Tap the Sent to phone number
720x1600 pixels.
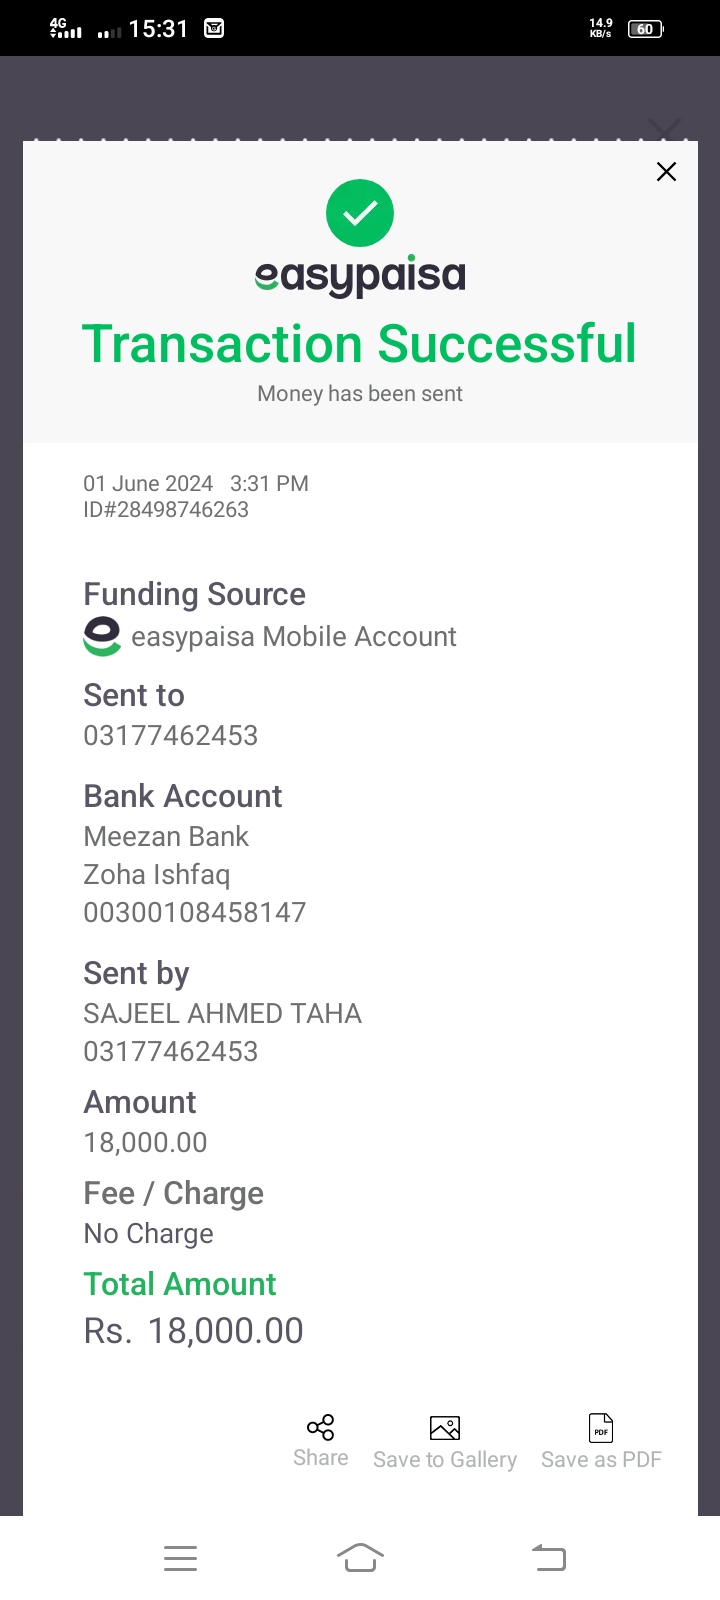click(x=171, y=736)
